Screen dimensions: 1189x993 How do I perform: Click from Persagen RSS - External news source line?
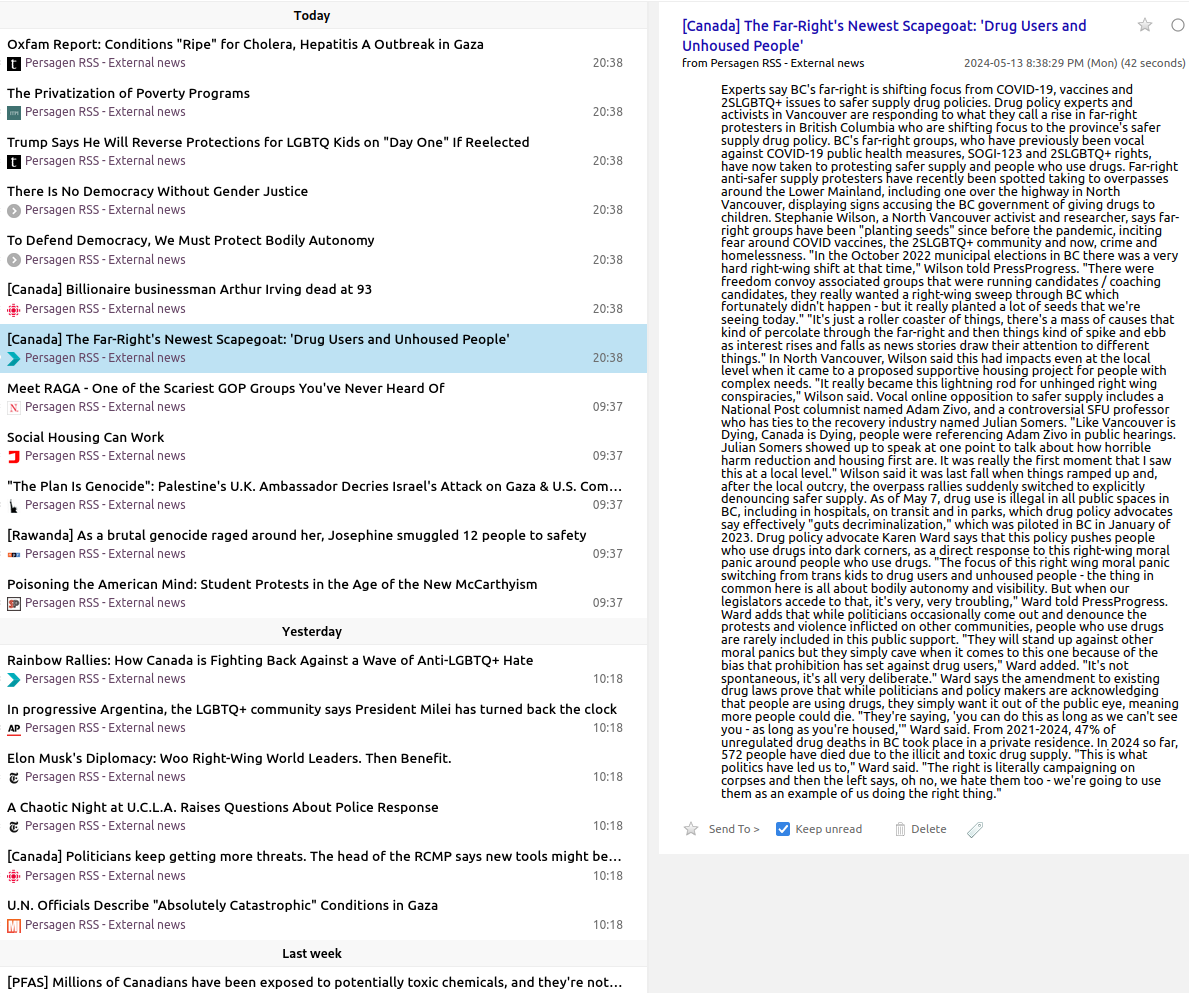[x=773, y=64]
